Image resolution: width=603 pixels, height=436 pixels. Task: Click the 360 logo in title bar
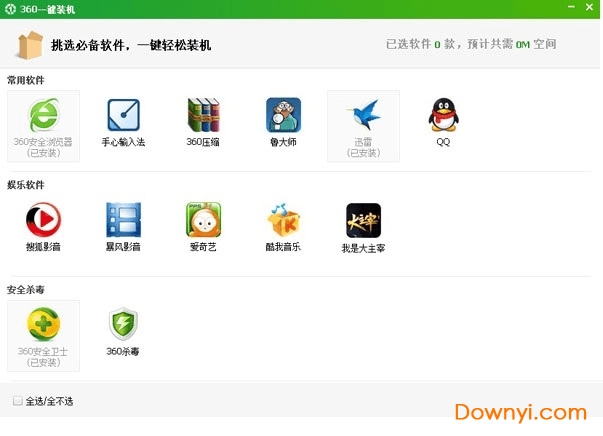click(10, 9)
